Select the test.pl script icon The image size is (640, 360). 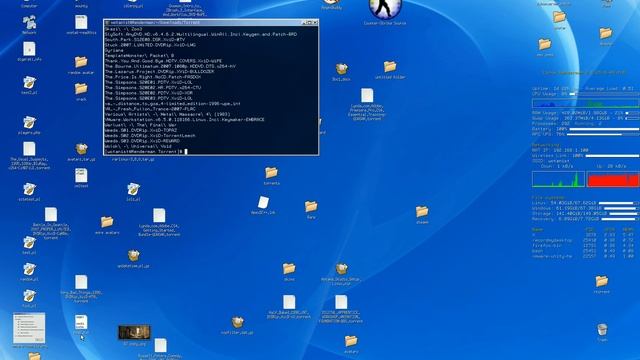tap(29, 245)
